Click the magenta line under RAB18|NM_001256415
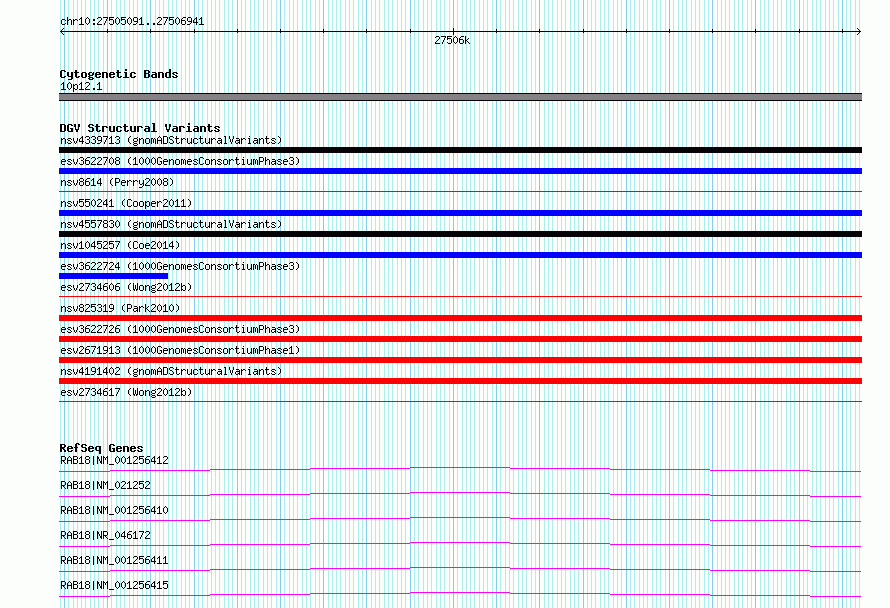This screenshot has height=608, width=890. [460, 594]
